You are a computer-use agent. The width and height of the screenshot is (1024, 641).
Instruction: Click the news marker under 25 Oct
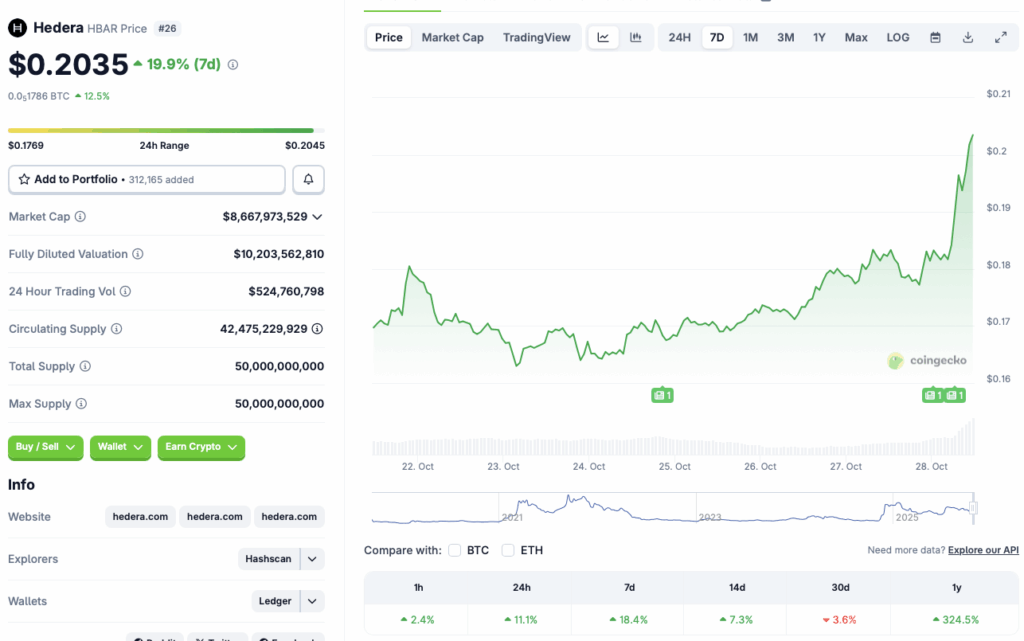(662, 395)
